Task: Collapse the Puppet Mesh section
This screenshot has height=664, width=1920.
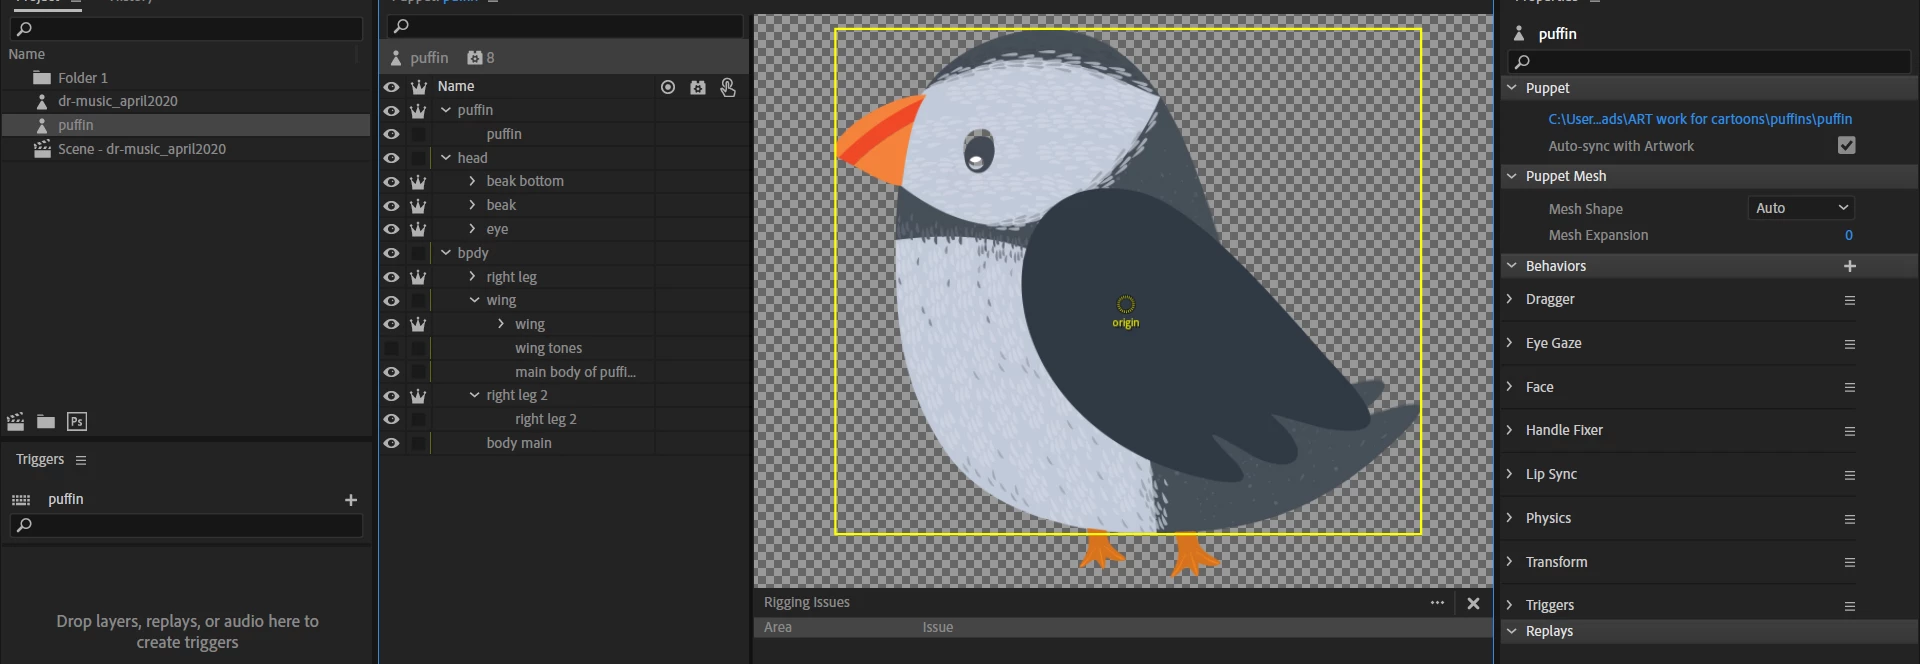Action: coord(1512,176)
